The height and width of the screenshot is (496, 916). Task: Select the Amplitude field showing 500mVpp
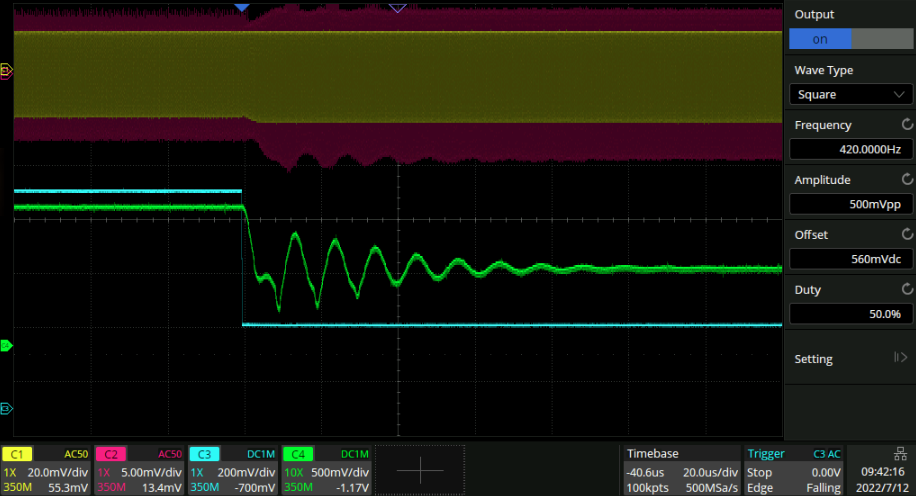pyautogui.click(x=850, y=204)
